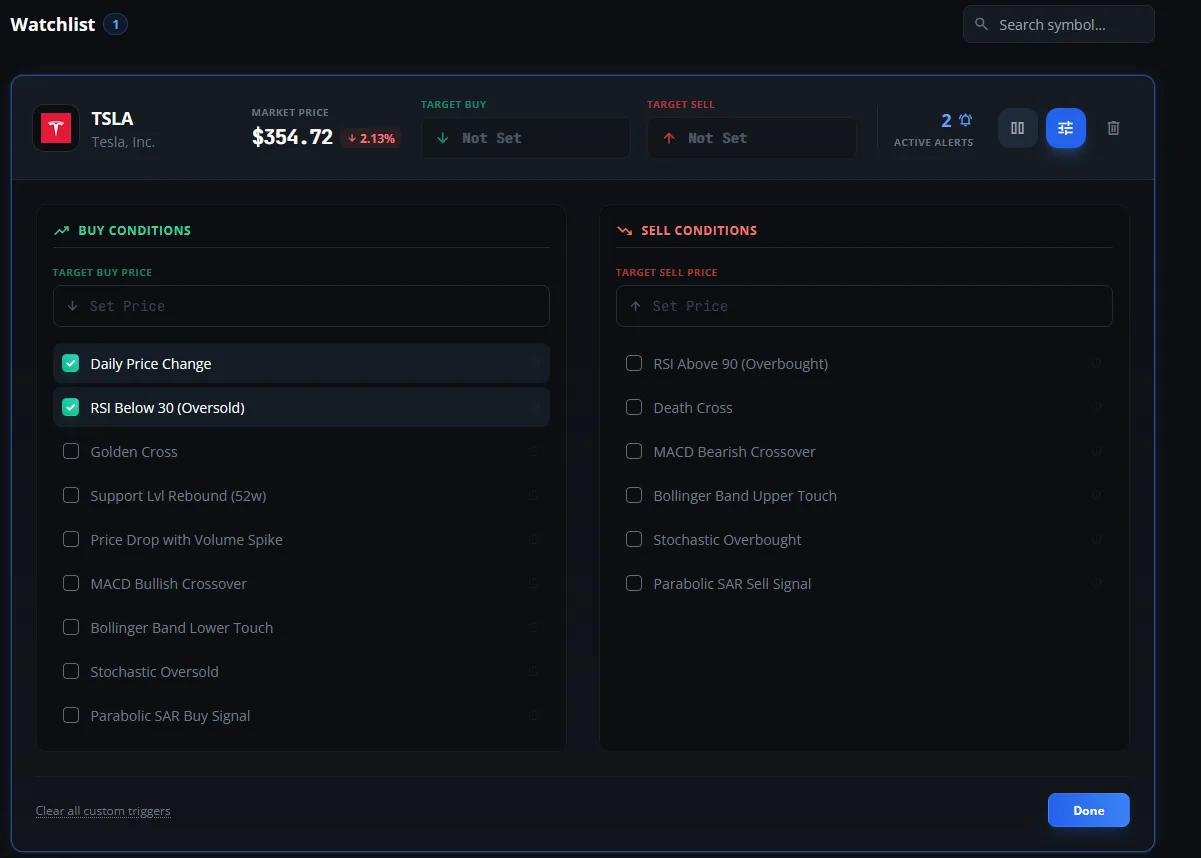Screen dimensions: 1201x858
Task: Click the Tesla logo icon
Action: pyautogui.click(x=56, y=128)
